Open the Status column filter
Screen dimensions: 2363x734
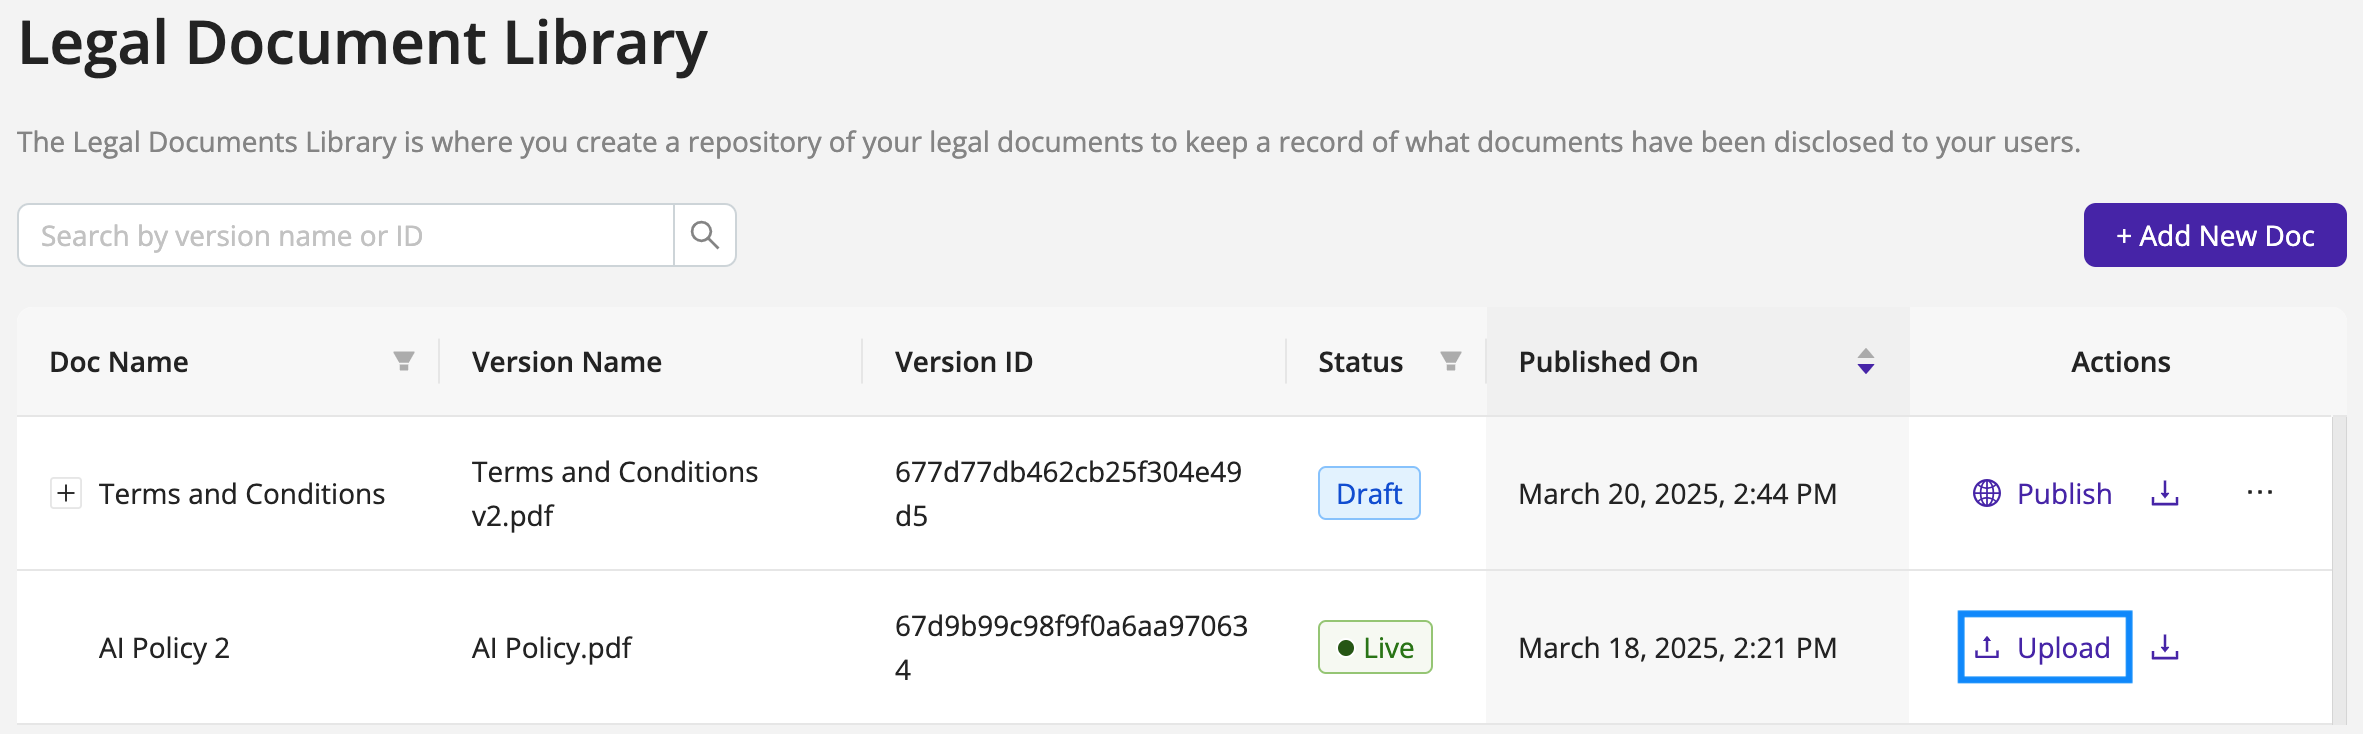click(1451, 361)
